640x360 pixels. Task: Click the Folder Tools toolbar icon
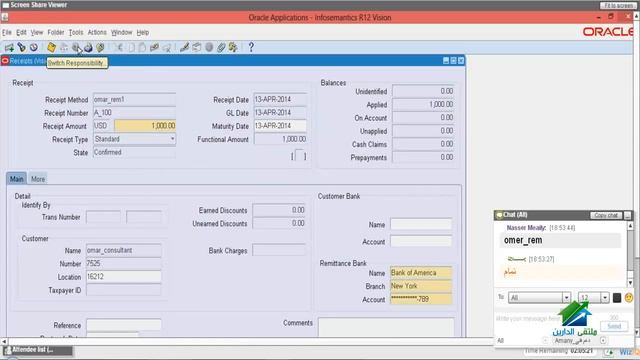pyautogui.click(x=233, y=47)
